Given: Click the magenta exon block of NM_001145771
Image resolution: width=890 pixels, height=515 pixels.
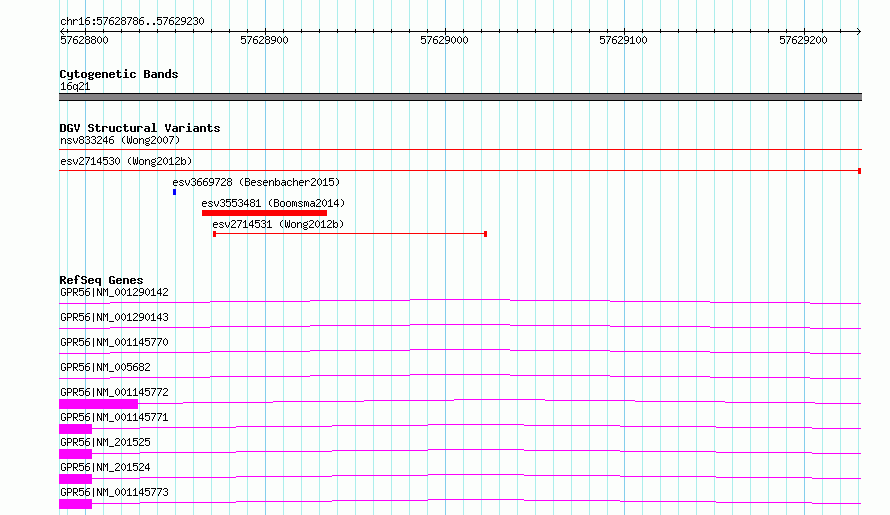Looking at the screenshot, I should (75, 429).
